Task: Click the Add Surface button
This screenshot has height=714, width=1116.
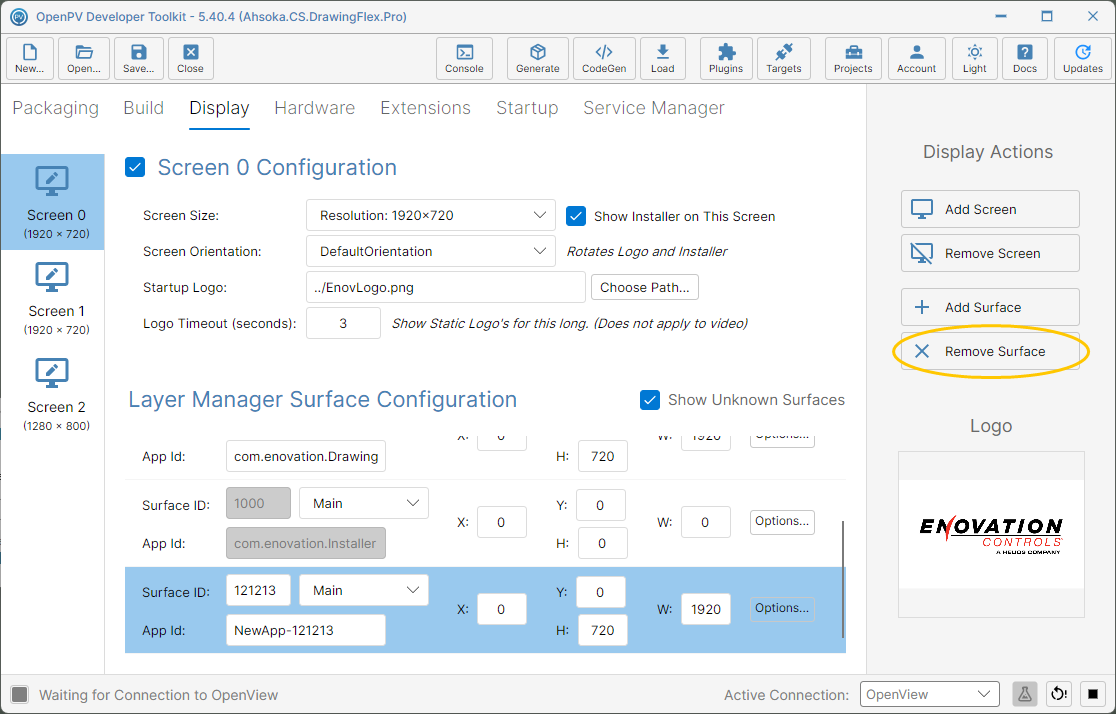Action: (990, 308)
